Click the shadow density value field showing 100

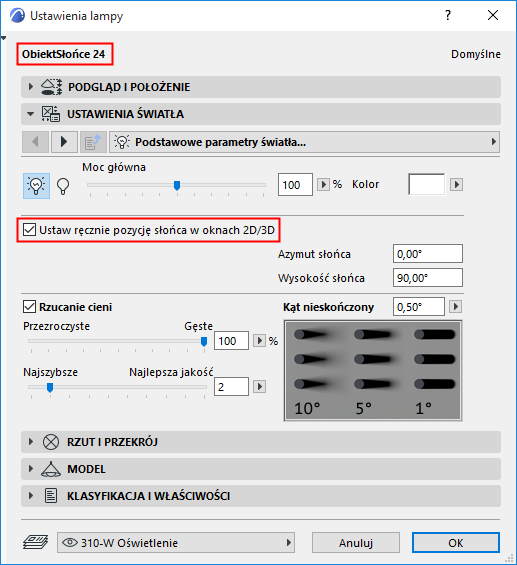tap(231, 341)
